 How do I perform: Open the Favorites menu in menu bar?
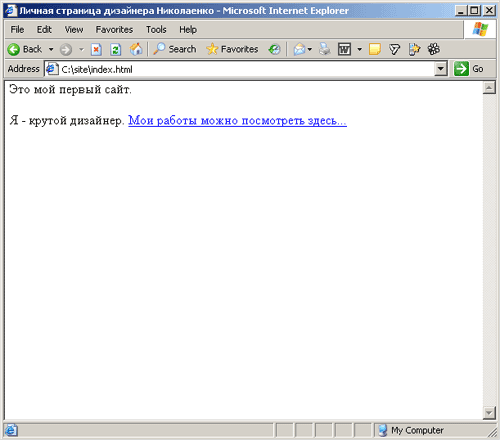click(x=114, y=30)
